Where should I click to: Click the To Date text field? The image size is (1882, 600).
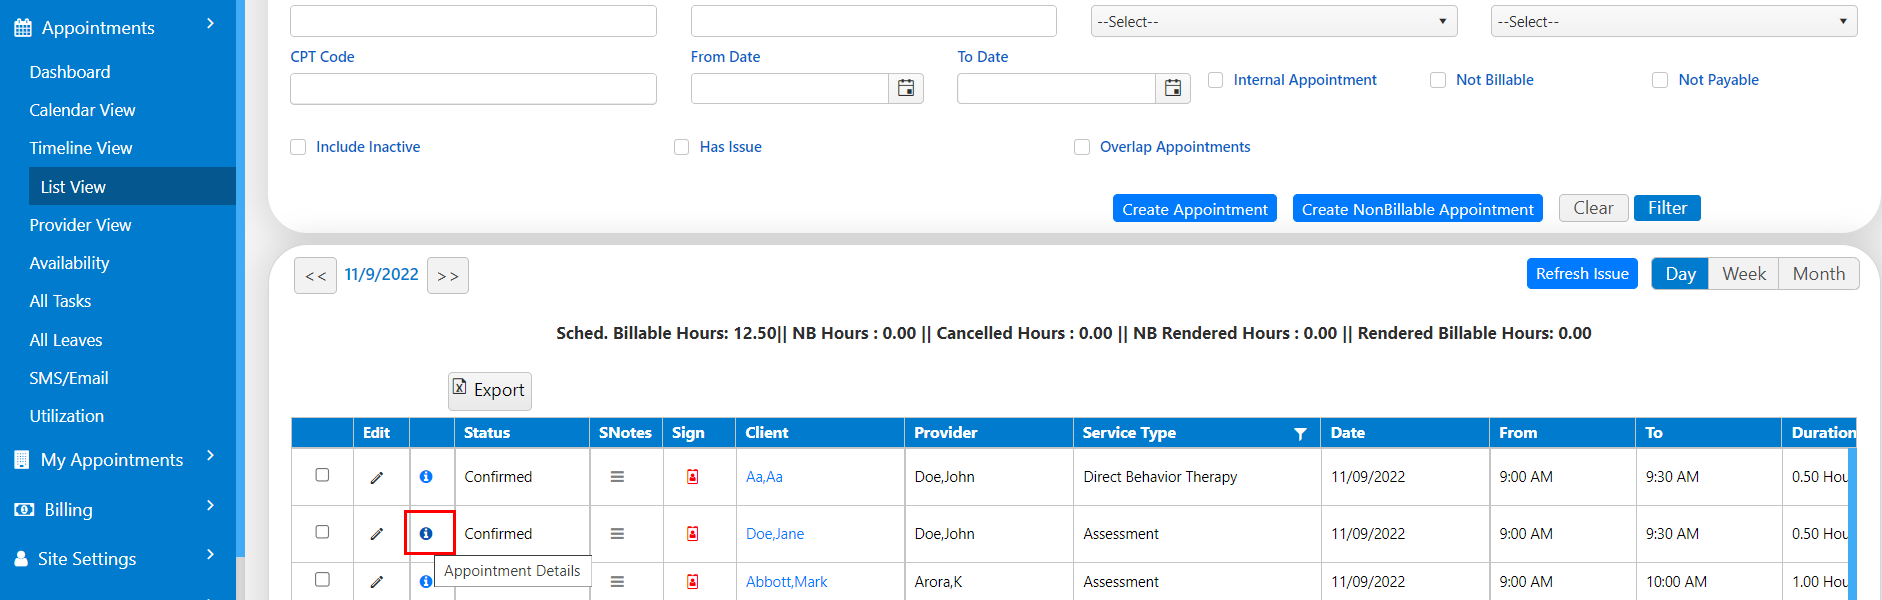pyautogui.click(x=1056, y=88)
